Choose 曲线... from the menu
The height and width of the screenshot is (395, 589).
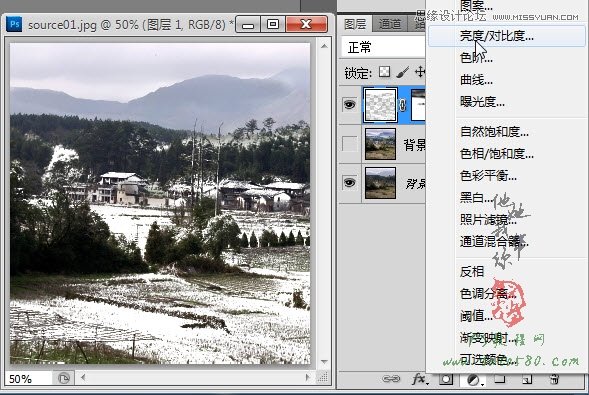476,80
